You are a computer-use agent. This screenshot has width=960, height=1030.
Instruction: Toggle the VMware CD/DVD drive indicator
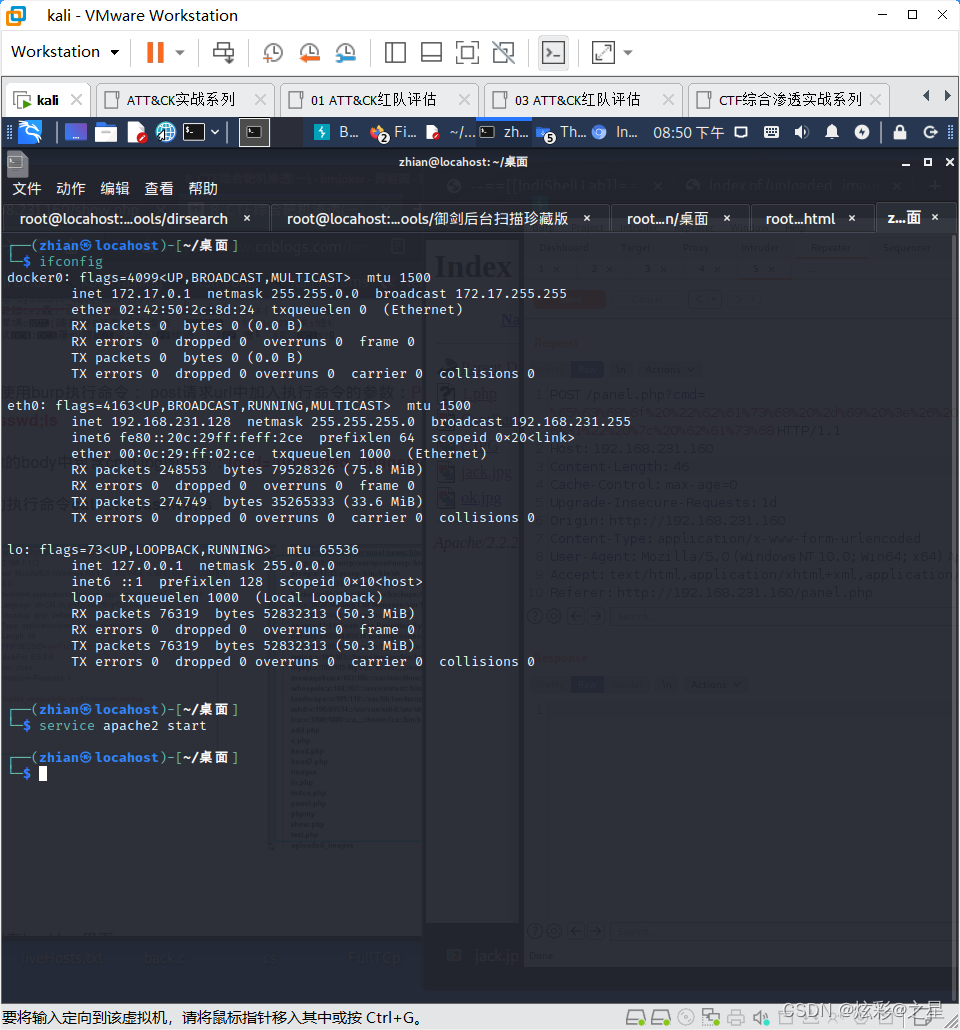pos(685,1018)
